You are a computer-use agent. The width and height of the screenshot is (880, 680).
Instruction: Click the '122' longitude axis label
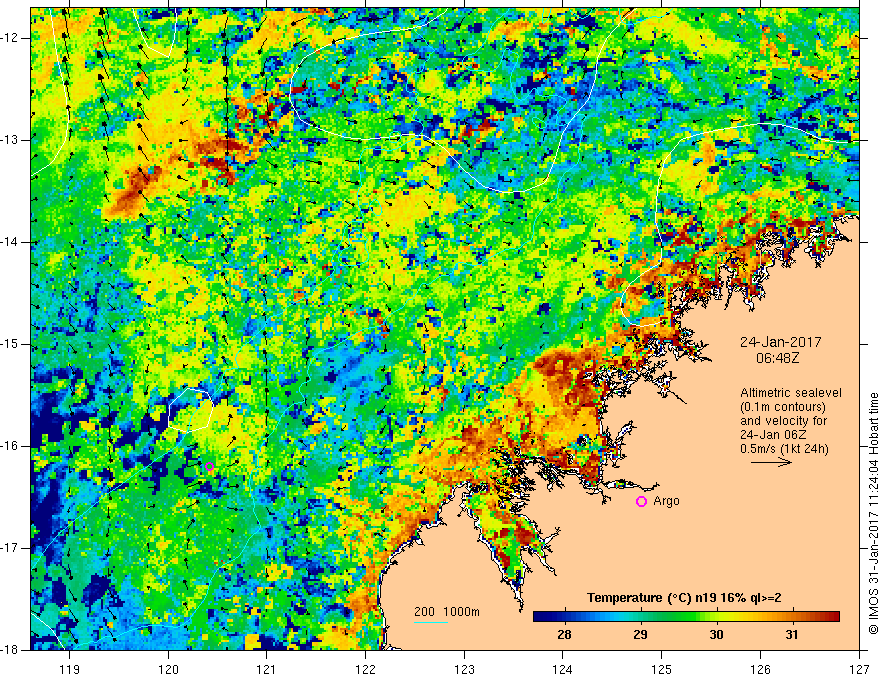[365, 669]
